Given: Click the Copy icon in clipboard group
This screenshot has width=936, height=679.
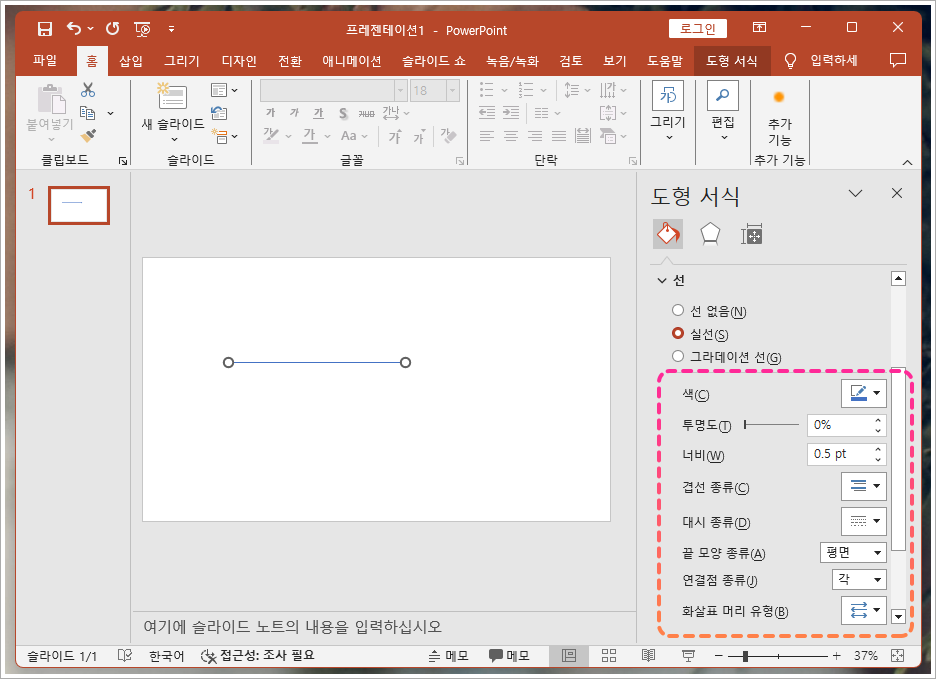Looking at the screenshot, I should [88, 113].
